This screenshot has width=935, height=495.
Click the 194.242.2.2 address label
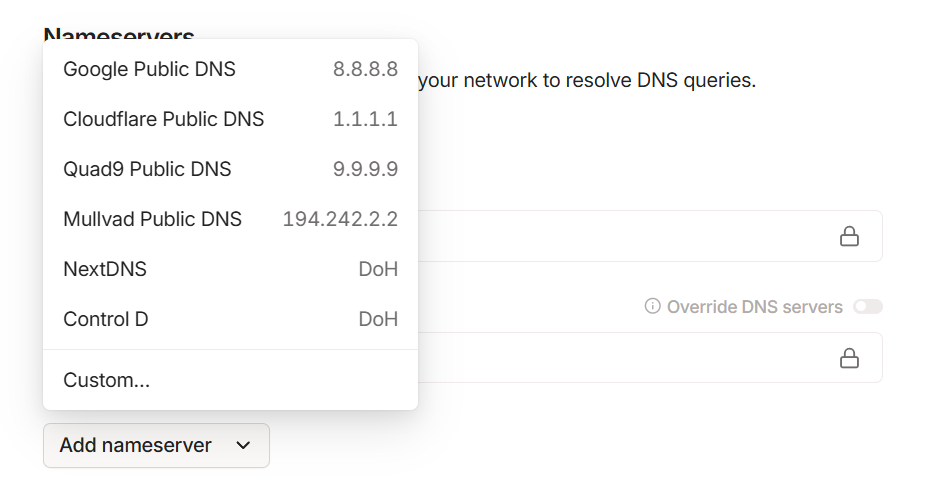click(340, 219)
